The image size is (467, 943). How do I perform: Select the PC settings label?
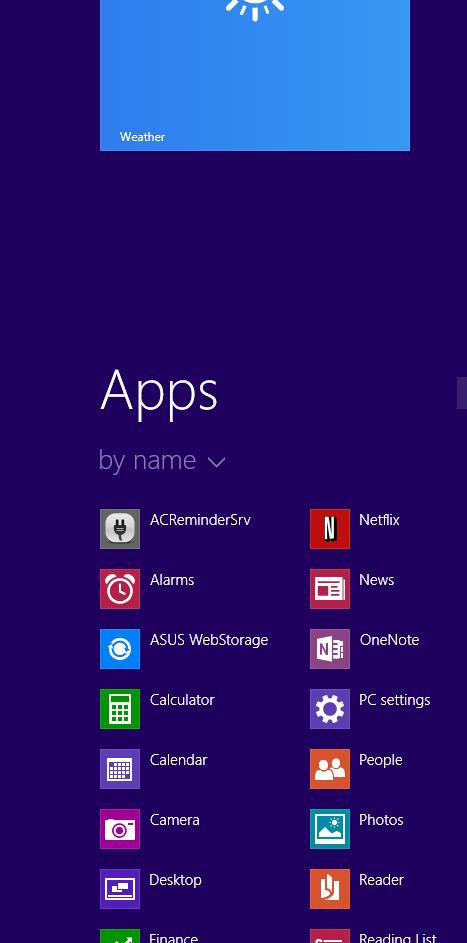tap(394, 701)
